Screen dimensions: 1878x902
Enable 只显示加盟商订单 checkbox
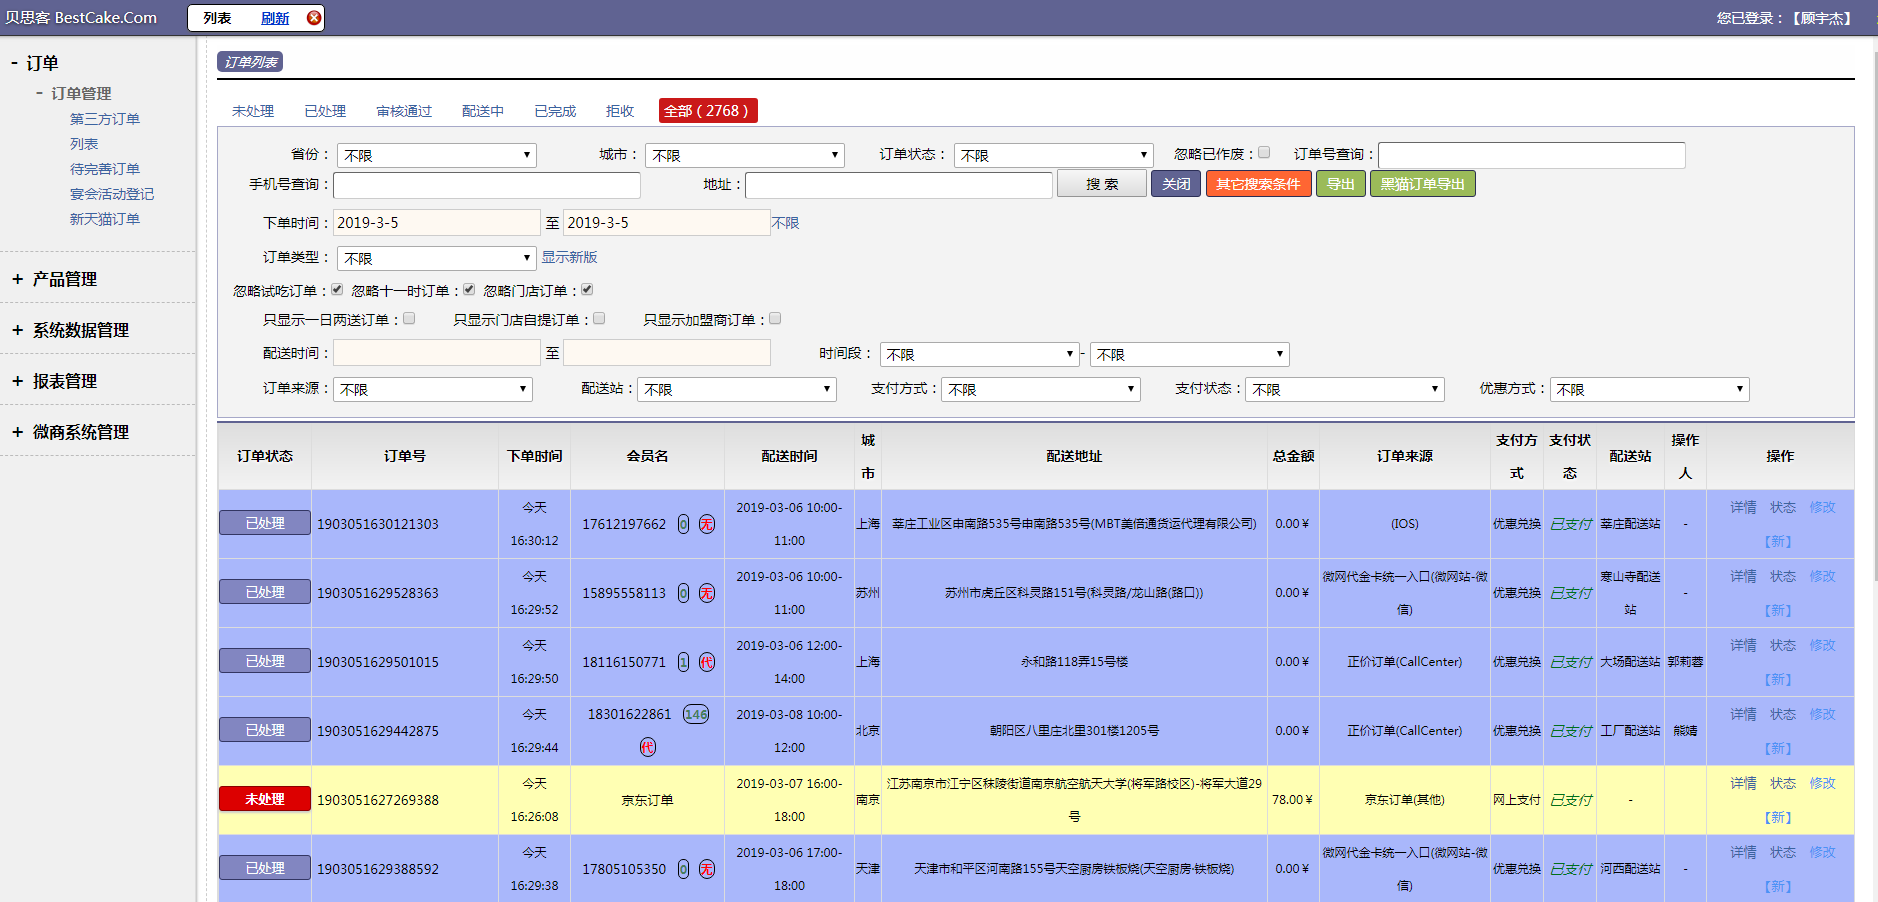775,319
